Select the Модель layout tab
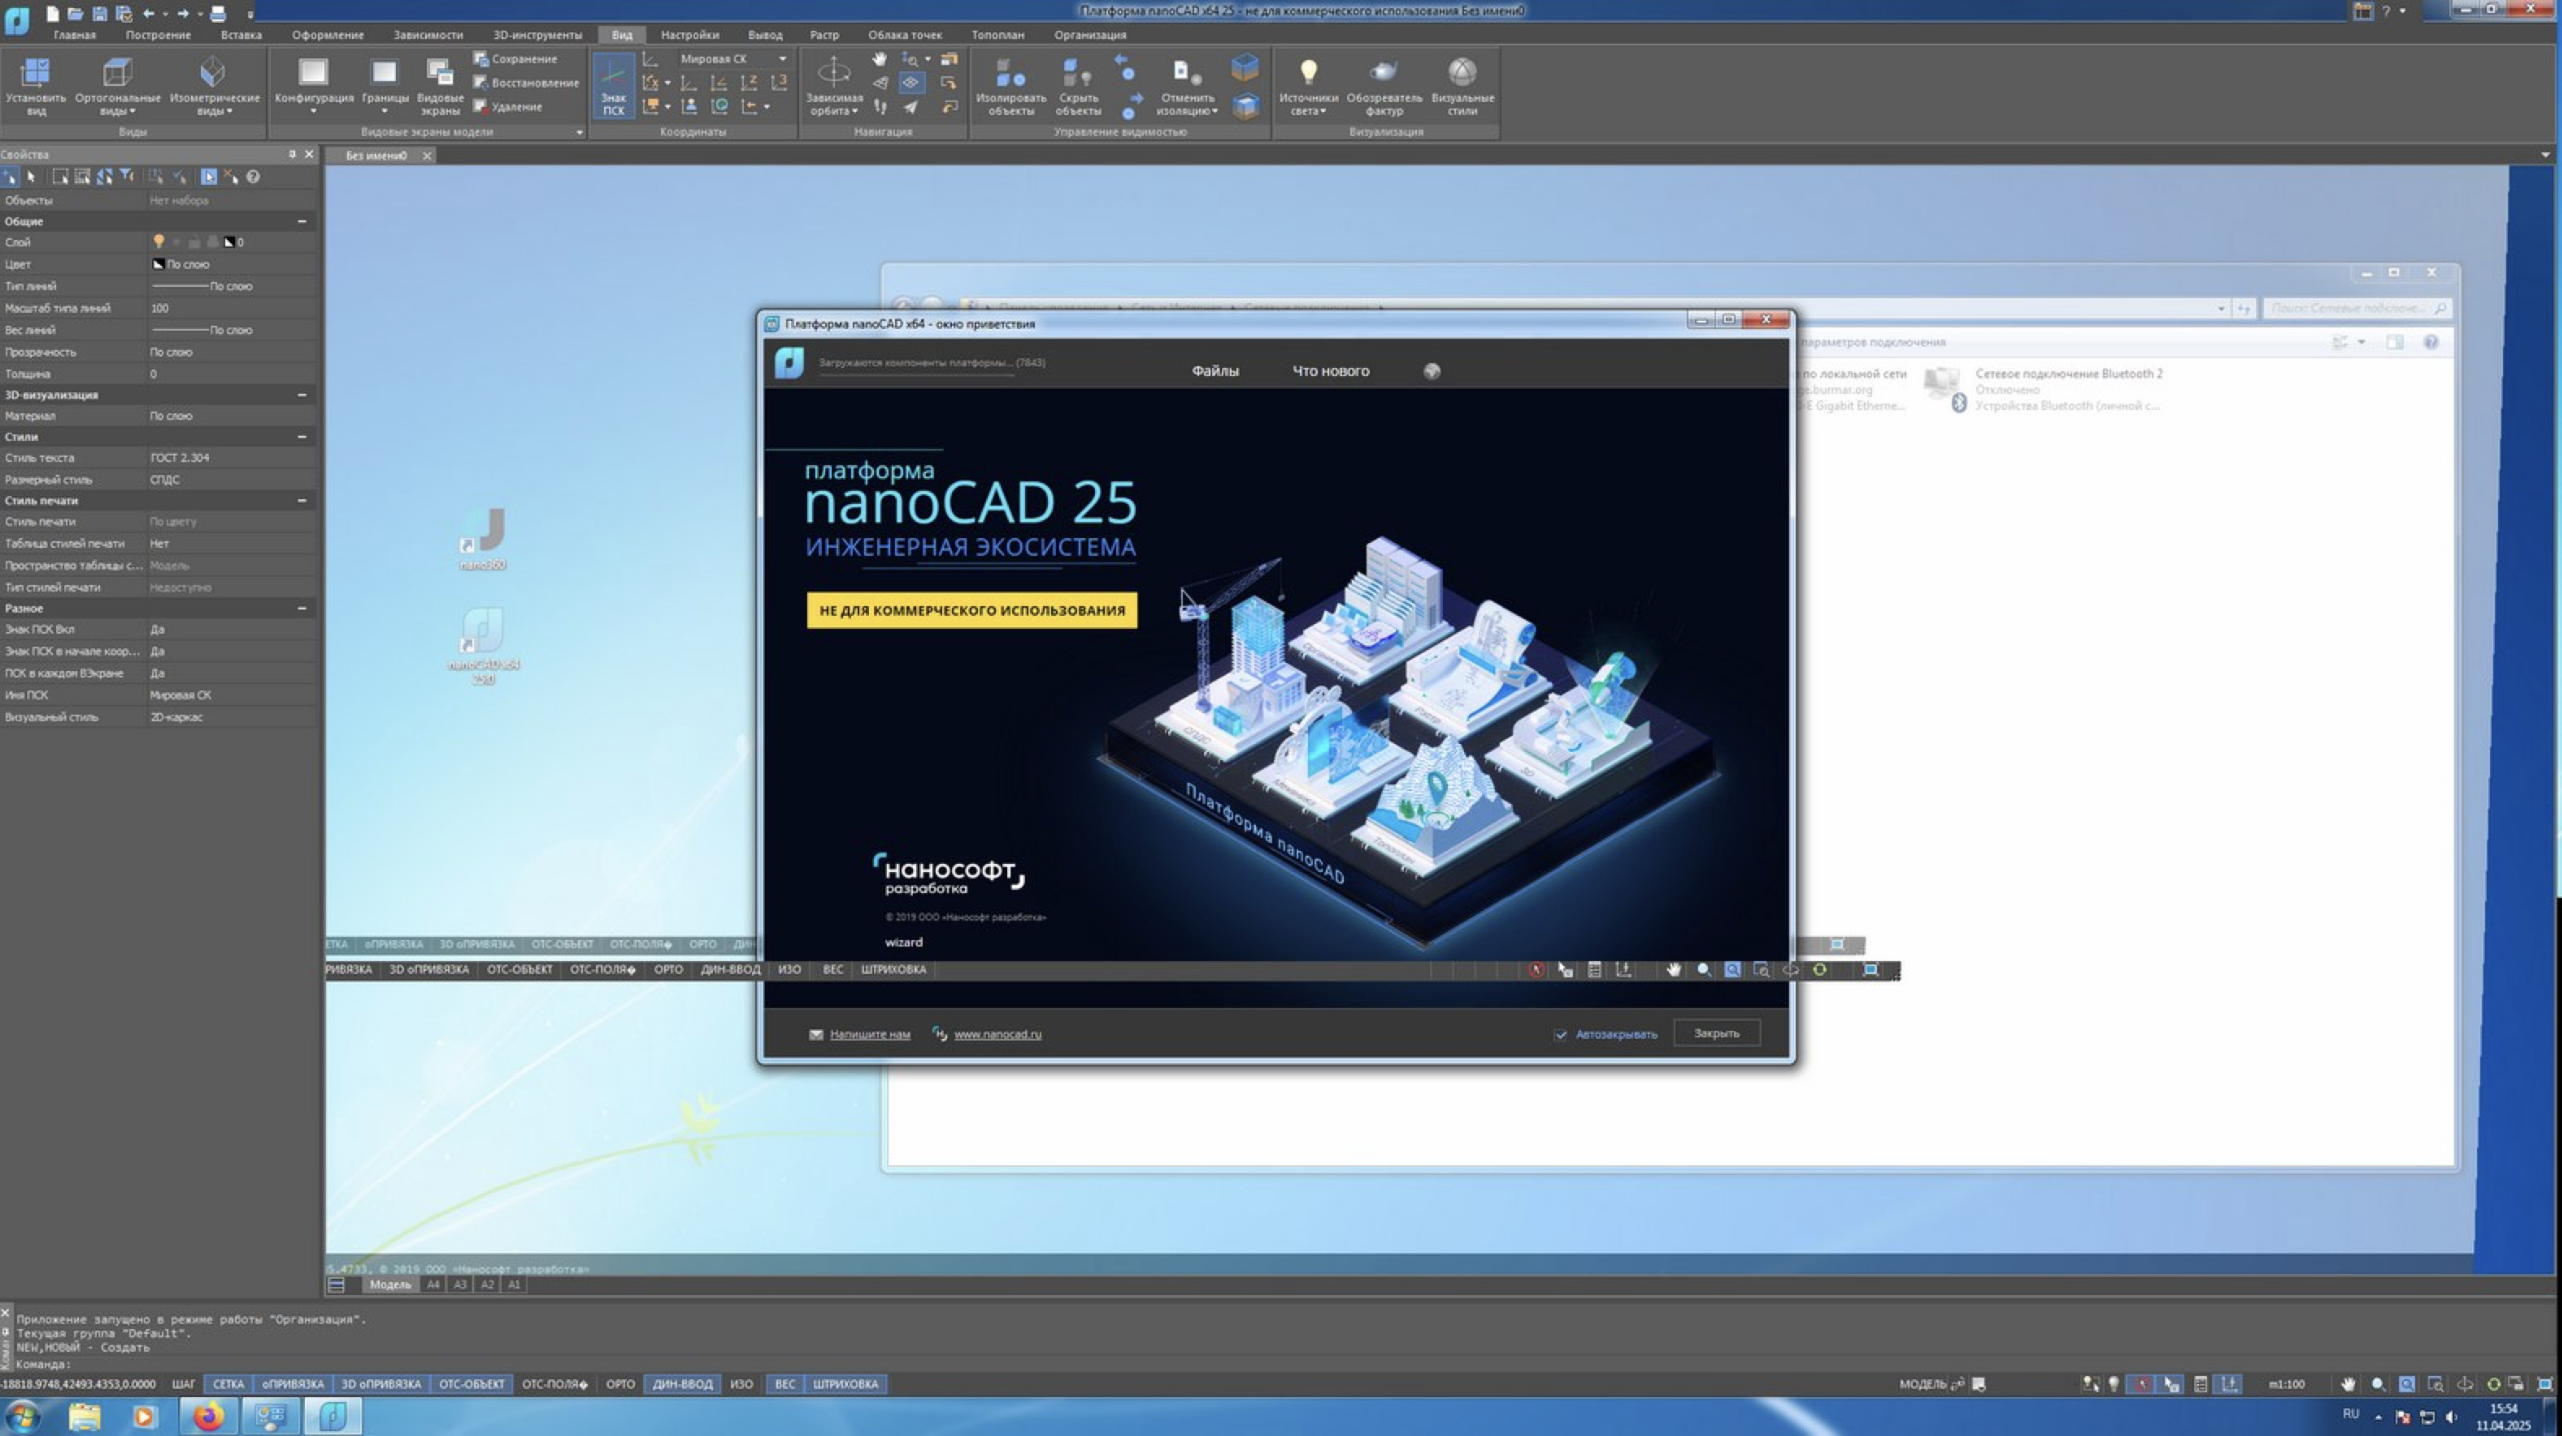The image size is (2562, 1436). (x=390, y=1285)
